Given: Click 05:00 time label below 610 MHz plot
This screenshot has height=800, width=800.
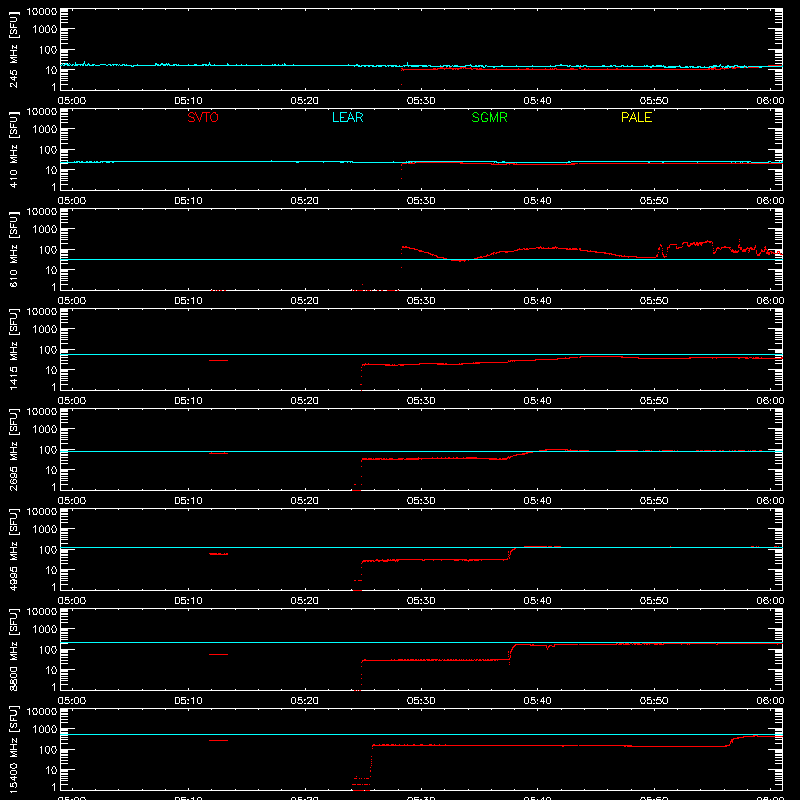Looking at the screenshot, I should pyautogui.click(x=72, y=301).
